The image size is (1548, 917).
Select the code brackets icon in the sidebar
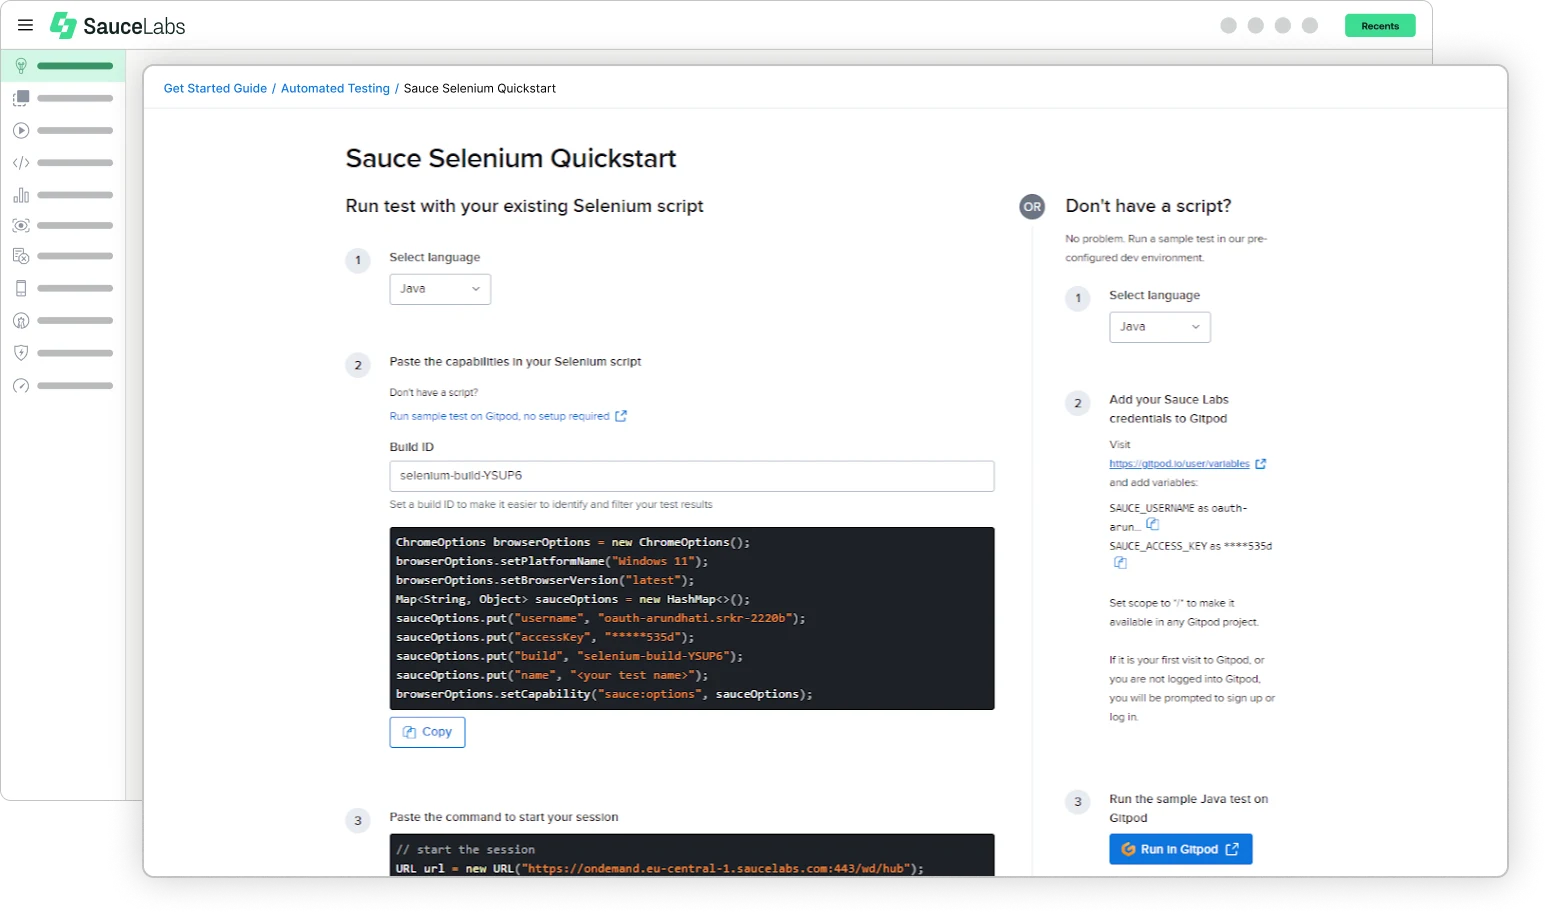pyautogui.click(x=21, y=162)
